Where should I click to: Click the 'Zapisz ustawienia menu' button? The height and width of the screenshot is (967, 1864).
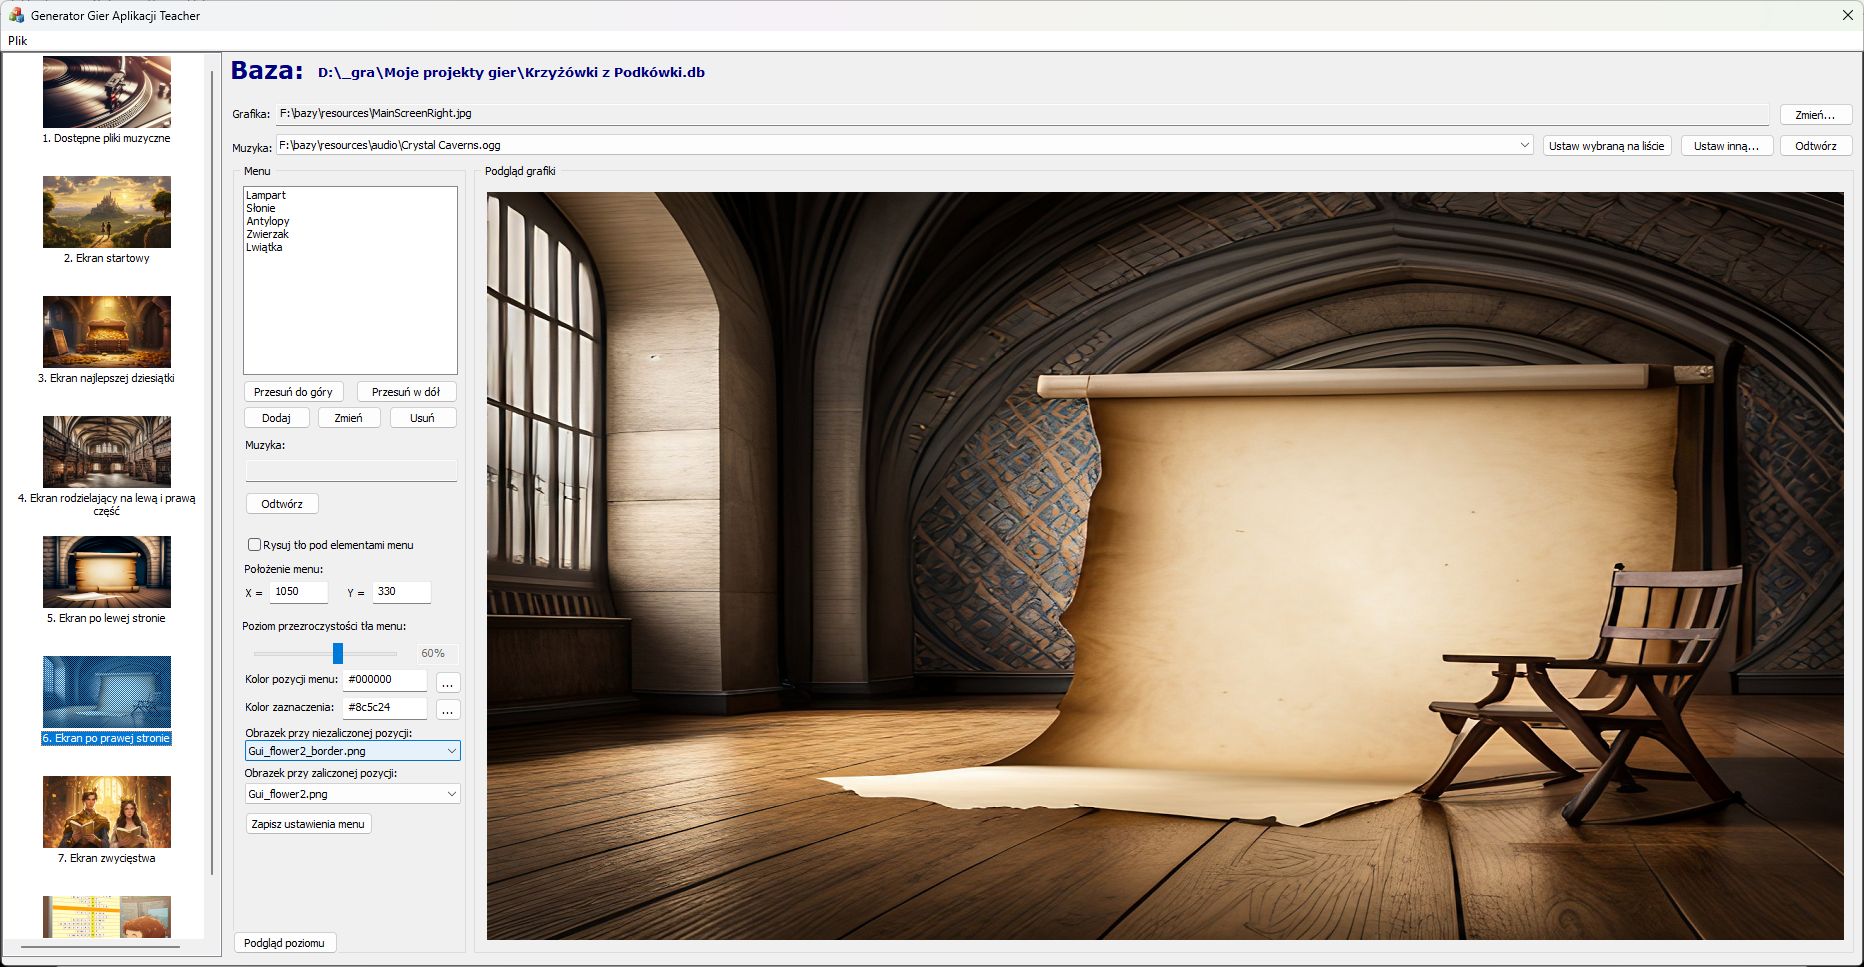[x=308, y=824]
